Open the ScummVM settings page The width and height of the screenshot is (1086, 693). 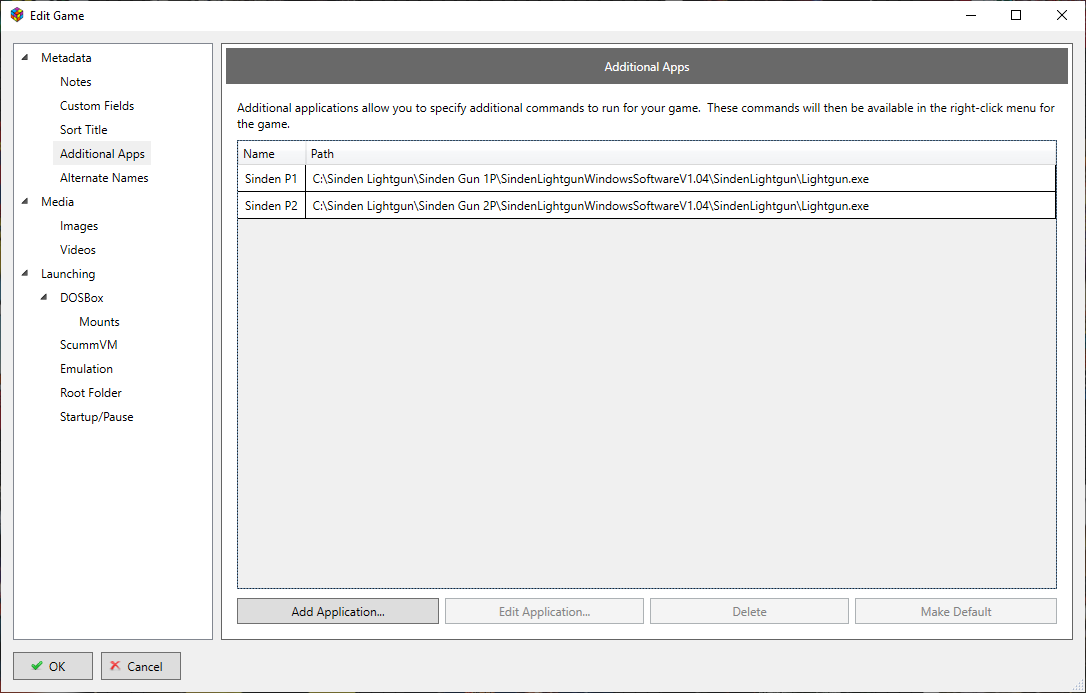tap(89, 345)
